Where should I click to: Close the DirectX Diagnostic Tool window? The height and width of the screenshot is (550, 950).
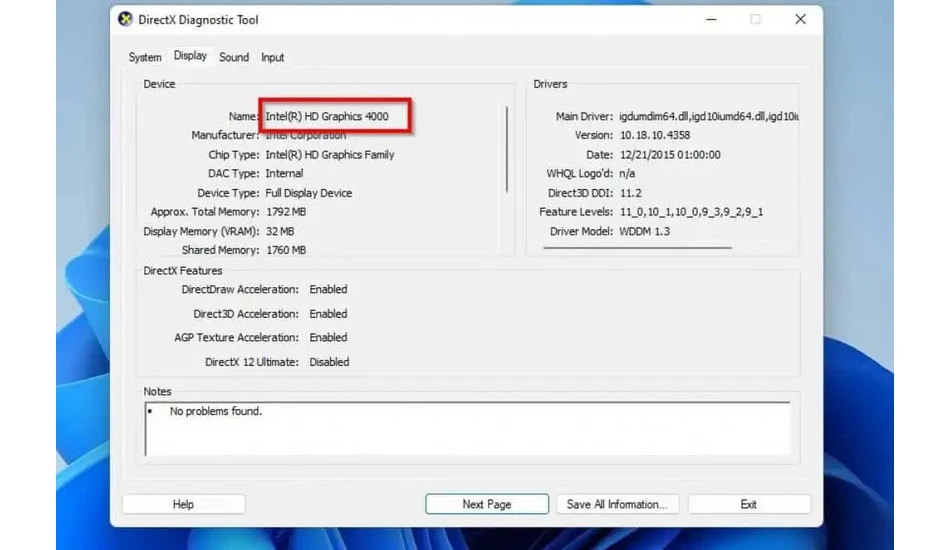coord(800,19)
